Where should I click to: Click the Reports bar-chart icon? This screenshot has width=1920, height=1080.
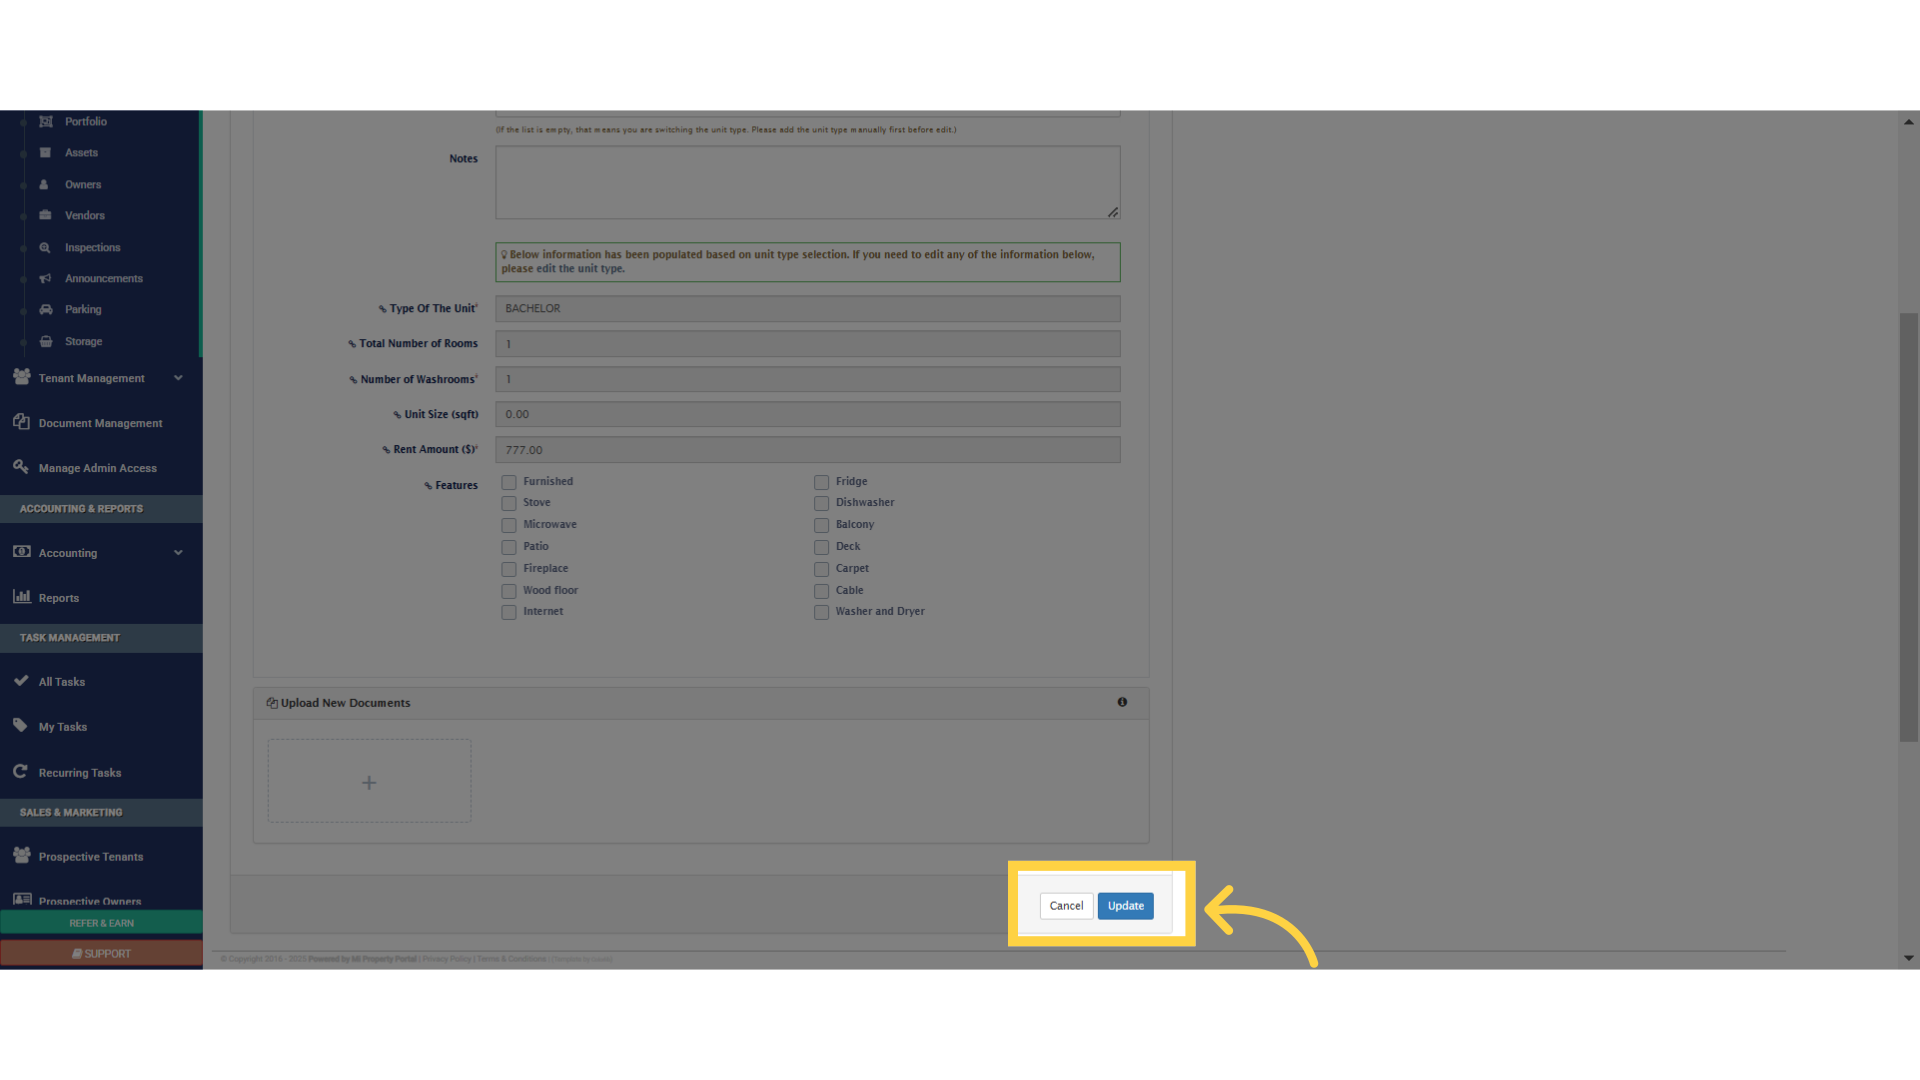pyautogui.click(x=22, y=597)
